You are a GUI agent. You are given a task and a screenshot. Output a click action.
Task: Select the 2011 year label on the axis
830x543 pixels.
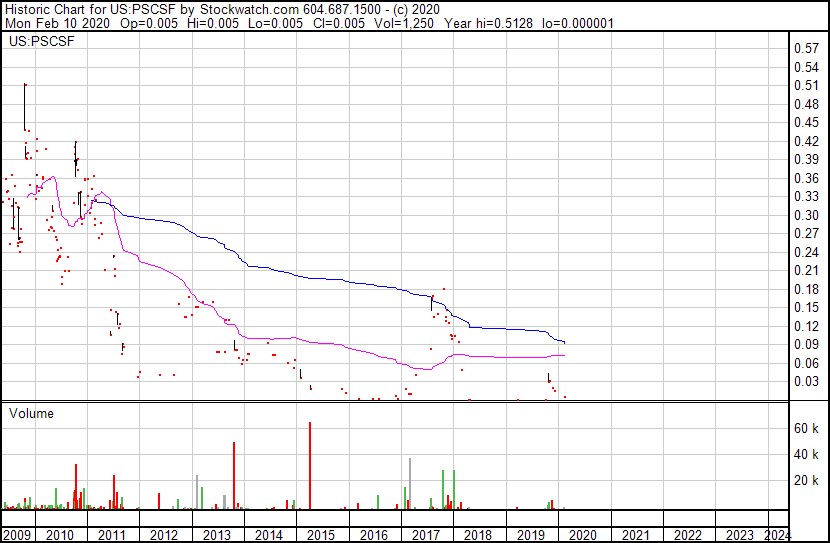click(x=112, y=535)
